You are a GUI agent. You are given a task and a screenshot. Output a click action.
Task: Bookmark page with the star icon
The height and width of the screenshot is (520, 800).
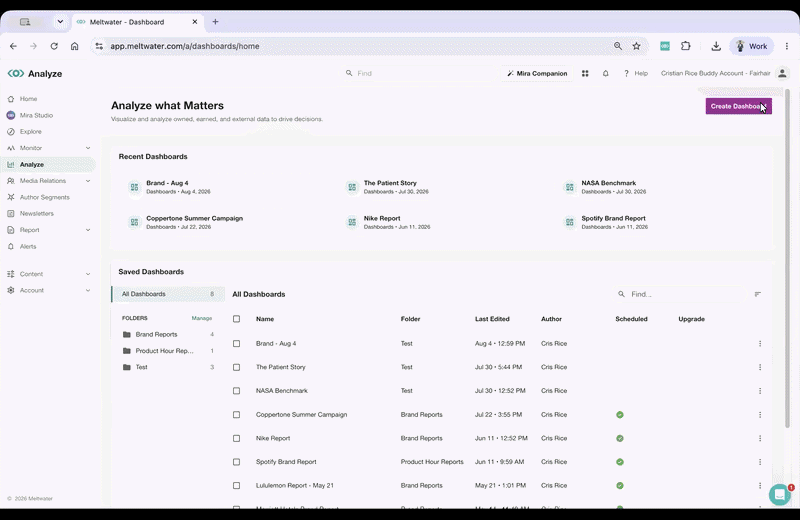636,46
